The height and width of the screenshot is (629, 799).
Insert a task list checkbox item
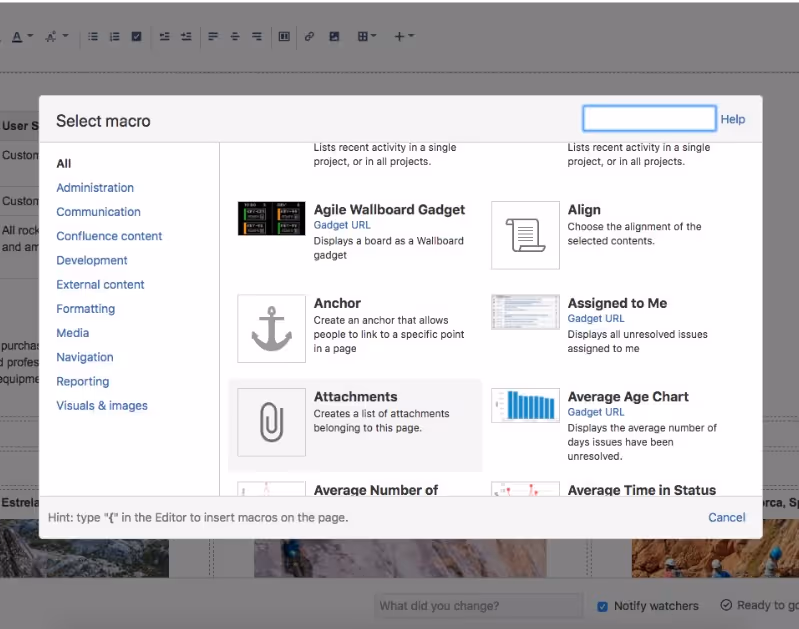tap(137, 36)
